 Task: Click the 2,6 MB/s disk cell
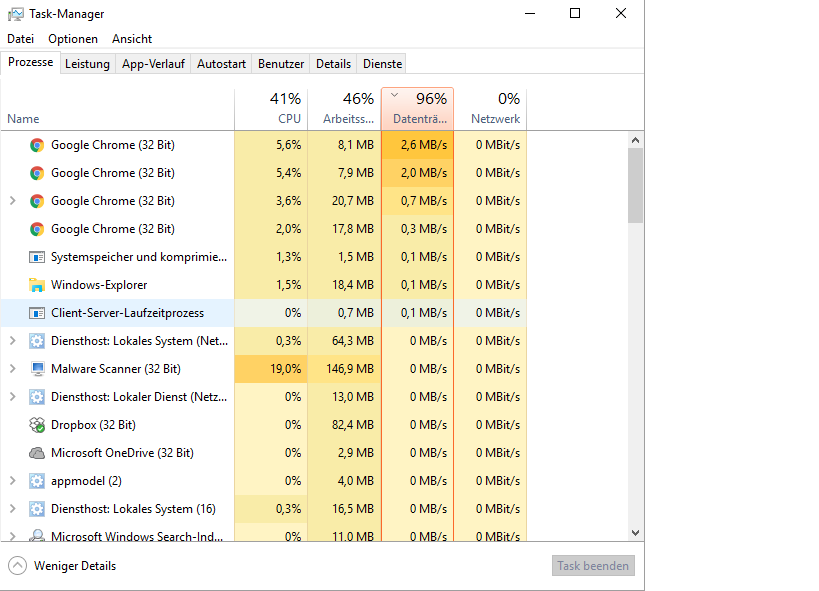(417, 145)
